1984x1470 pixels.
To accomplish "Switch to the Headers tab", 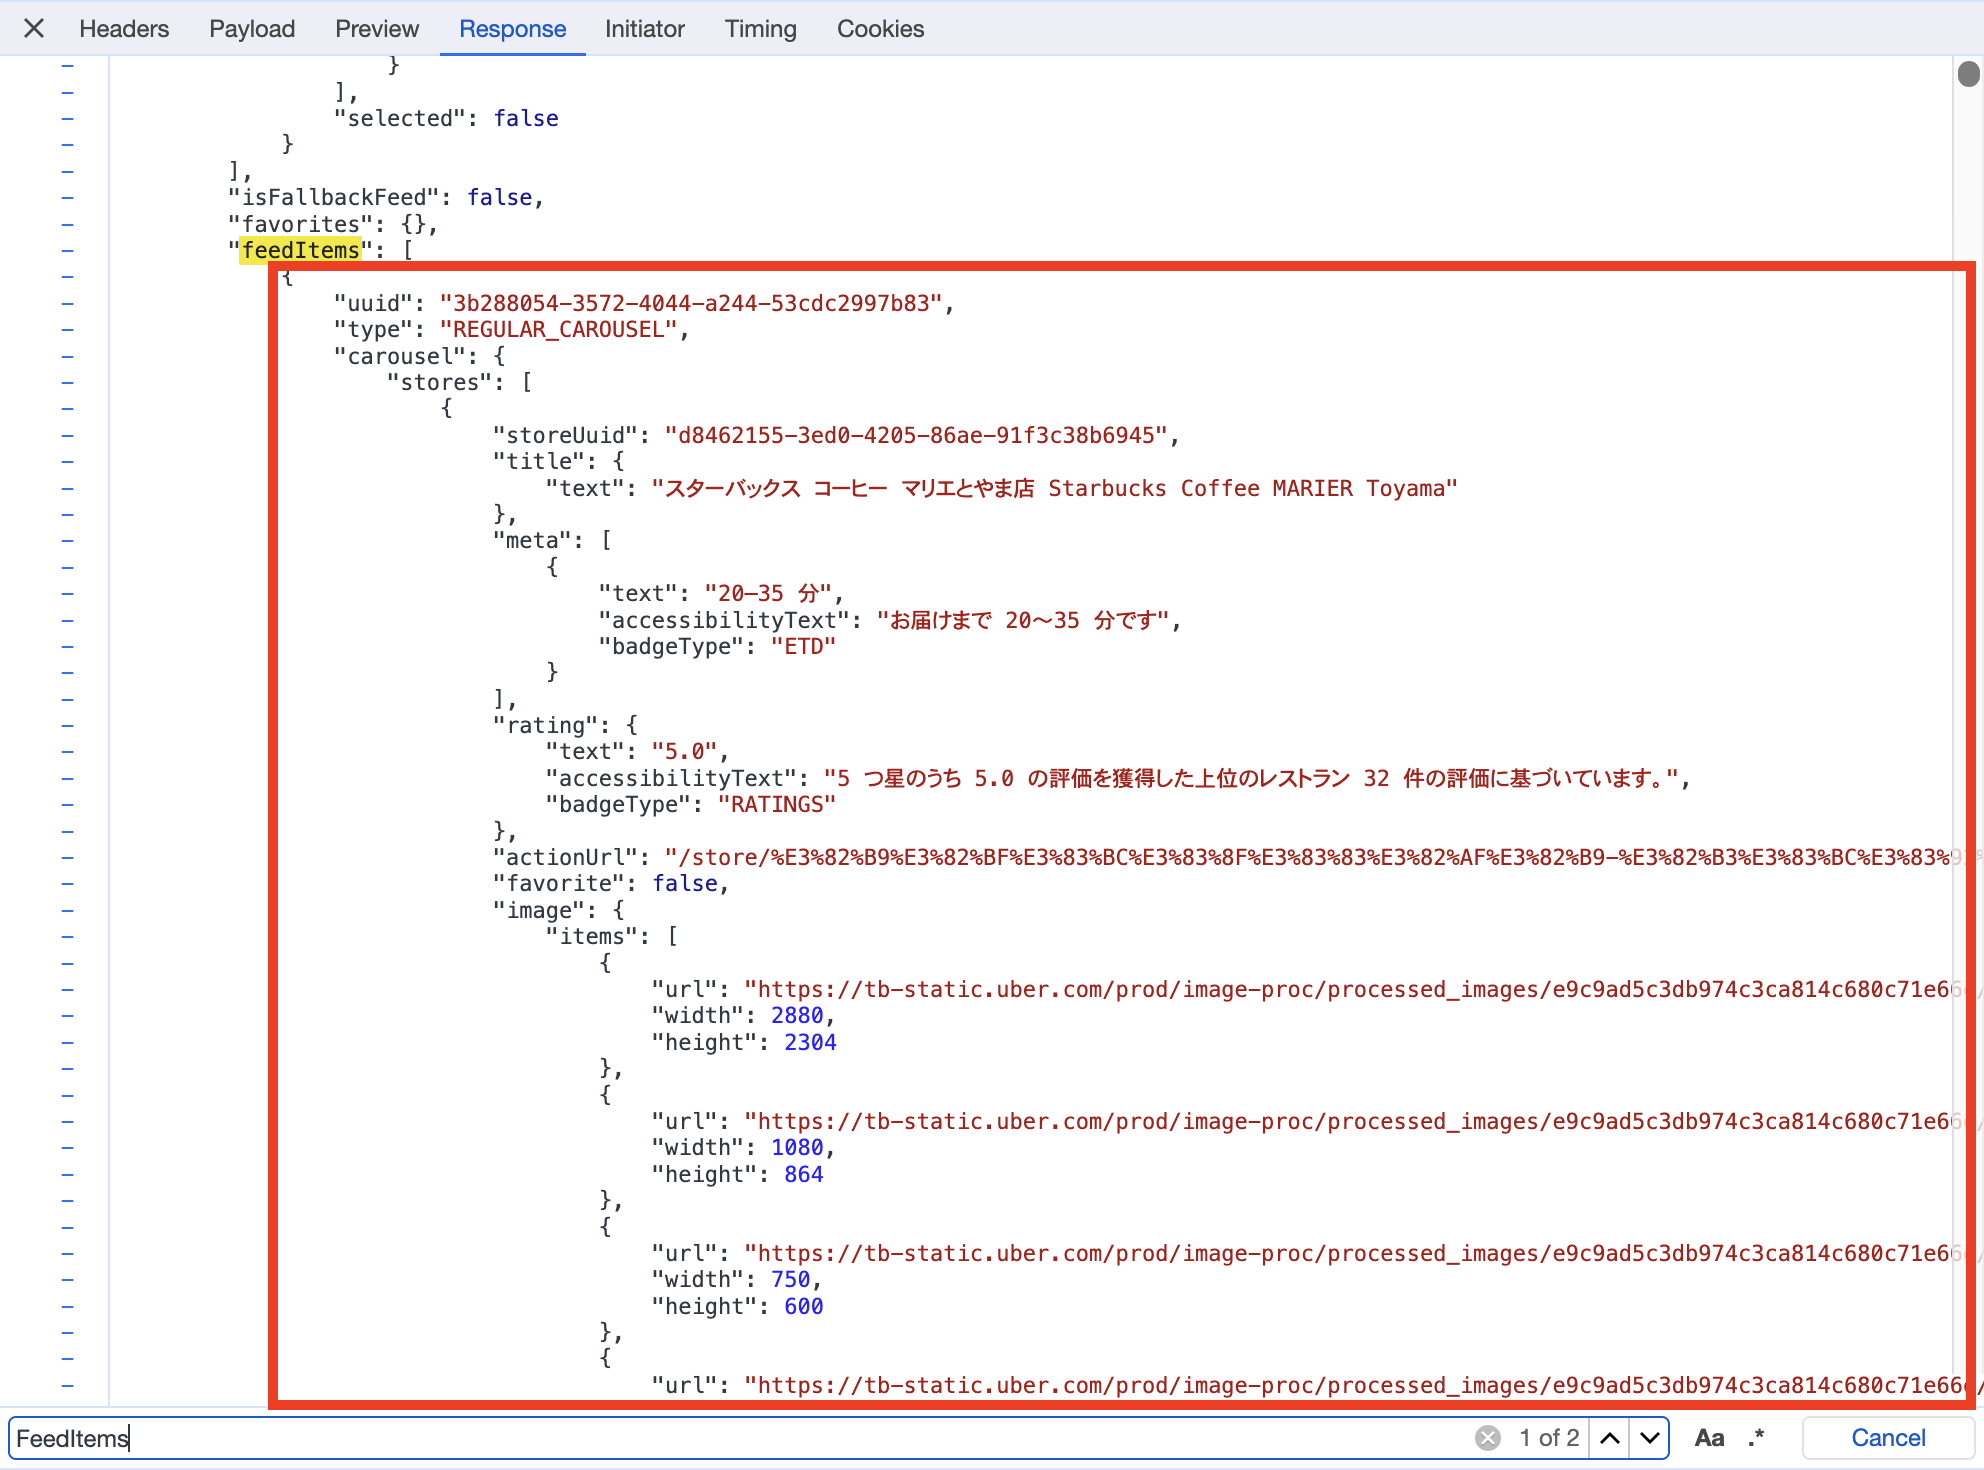I will pos(124,29).
